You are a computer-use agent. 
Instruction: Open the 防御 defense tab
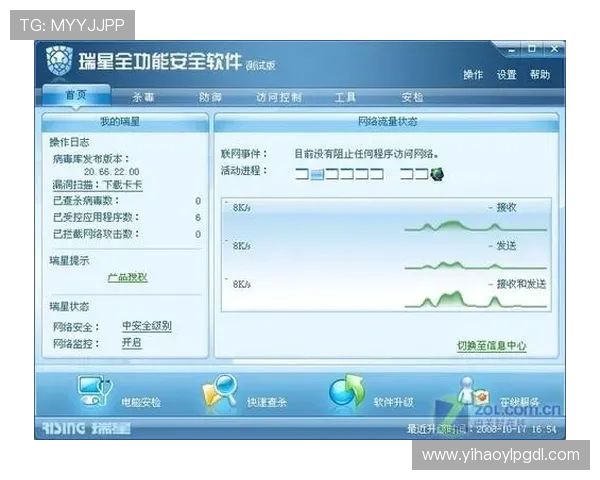point(210,97)
